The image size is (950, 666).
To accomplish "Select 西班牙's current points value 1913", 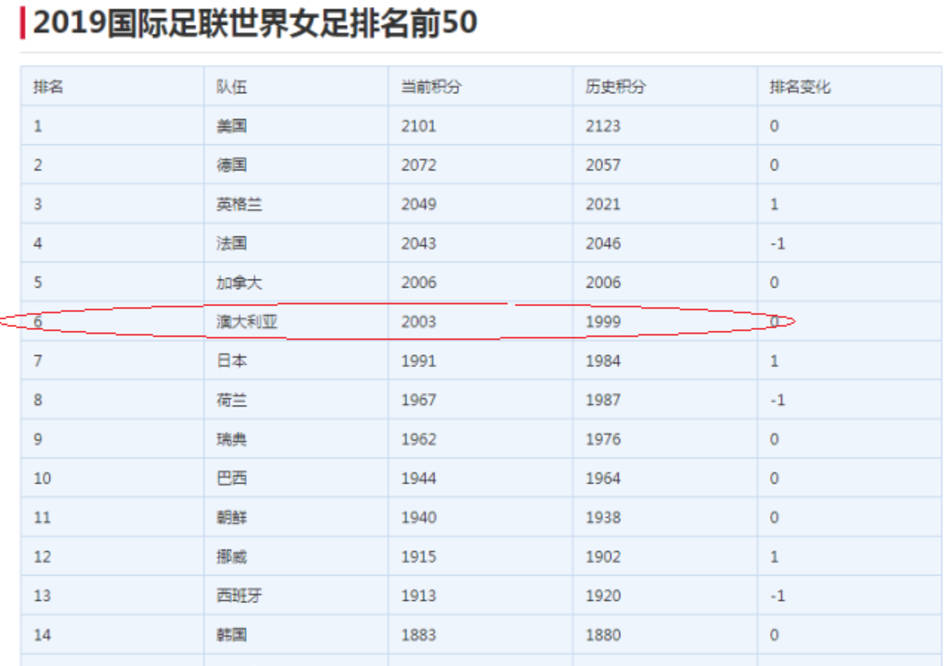I will (419, 596).
